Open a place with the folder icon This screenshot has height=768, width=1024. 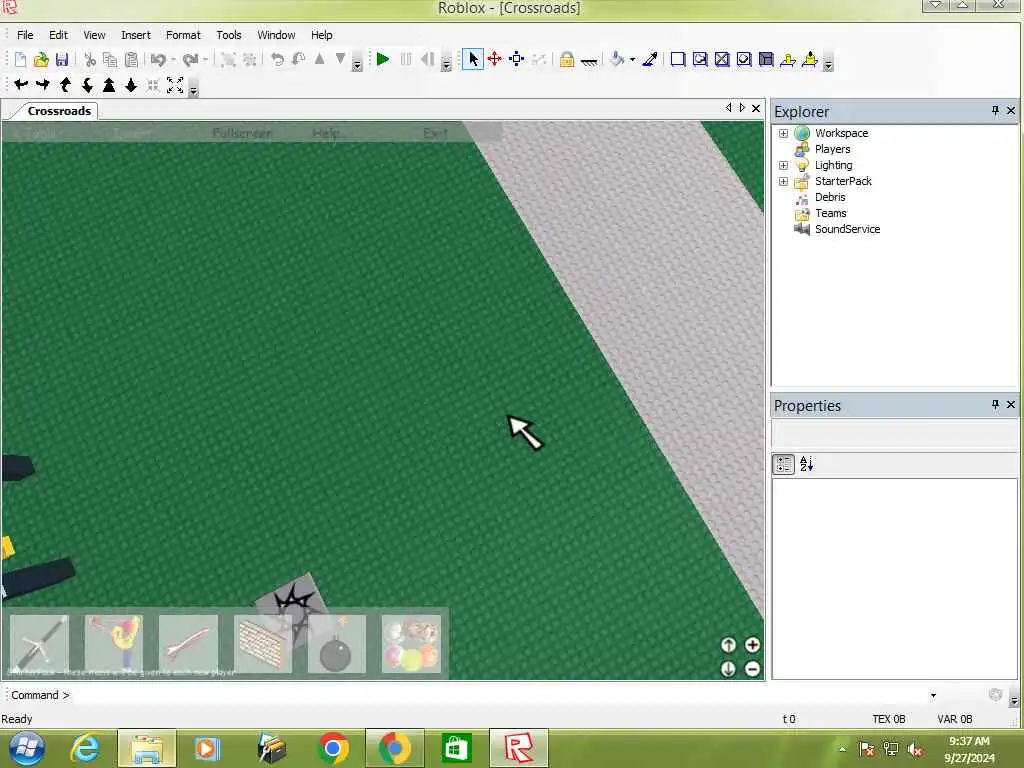[41, 59]
